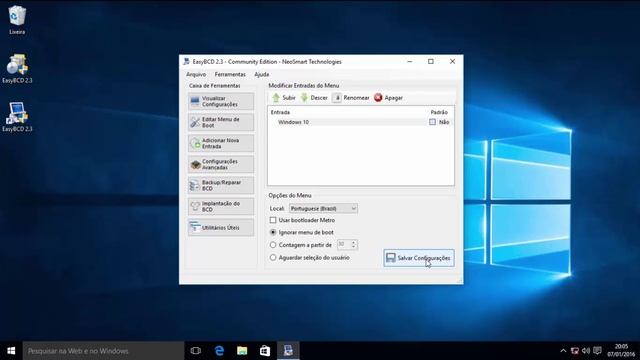This screenshot has height=360, width=640.
Task: Select Contagem a partir de option
Action: coord(273,245)
